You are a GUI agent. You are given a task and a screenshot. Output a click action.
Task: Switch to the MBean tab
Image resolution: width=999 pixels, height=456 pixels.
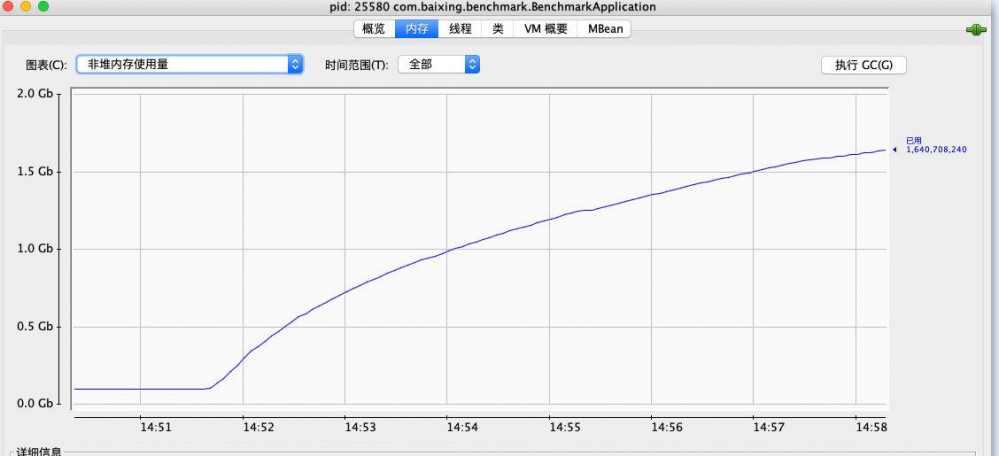(605, 29)
